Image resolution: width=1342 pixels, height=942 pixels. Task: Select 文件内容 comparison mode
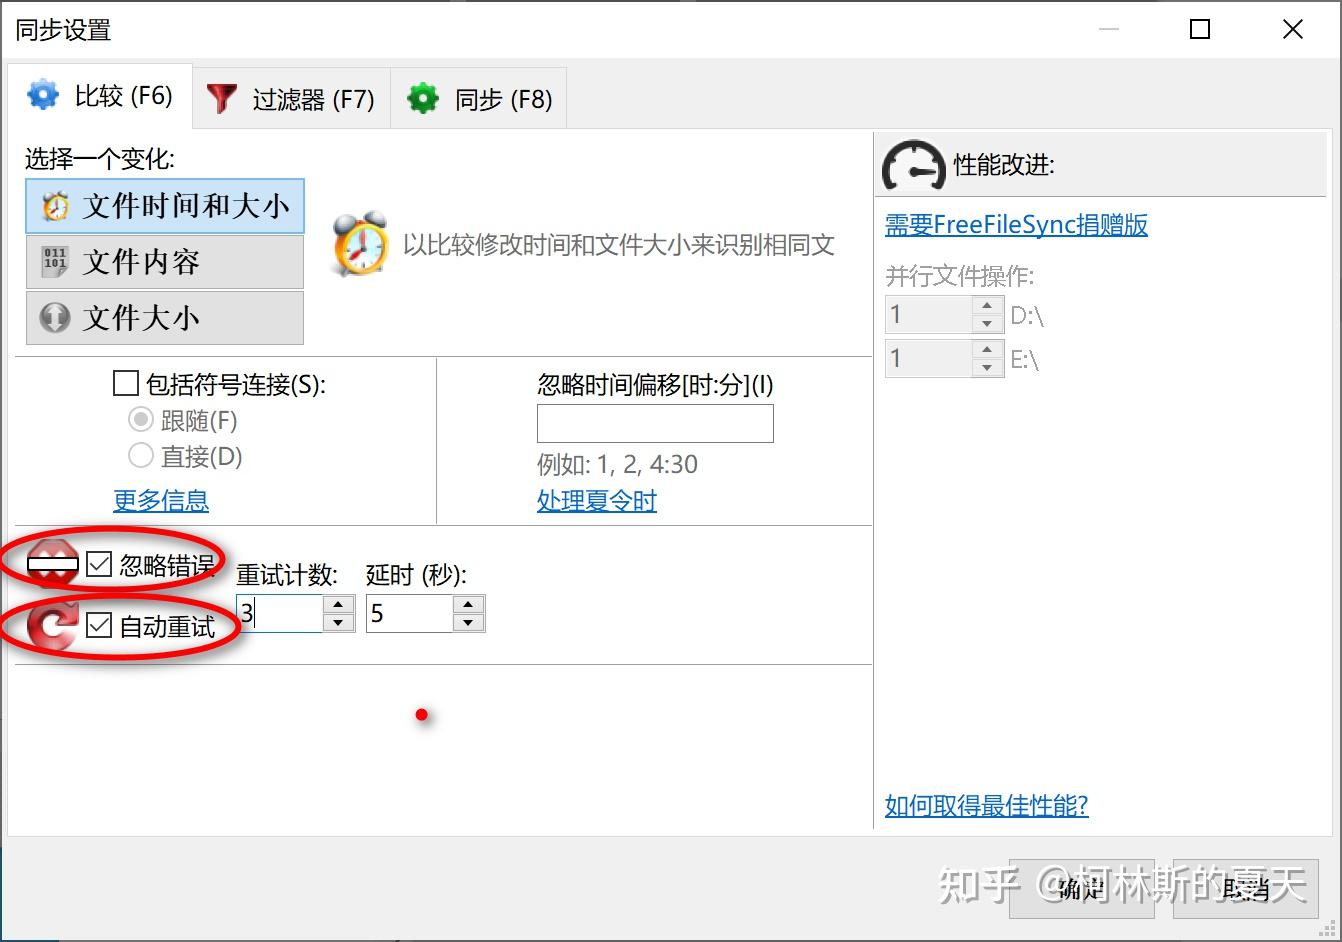point(165,262)
